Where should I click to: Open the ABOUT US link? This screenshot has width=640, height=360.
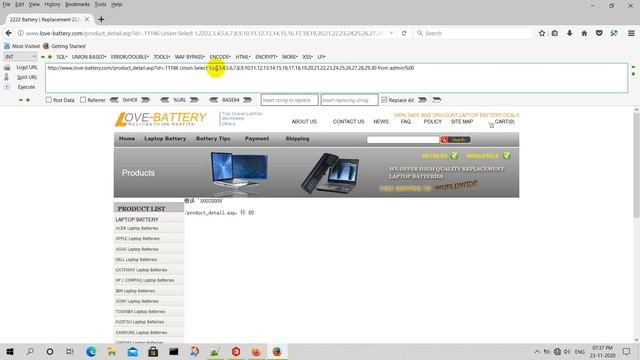pos(304,122)
